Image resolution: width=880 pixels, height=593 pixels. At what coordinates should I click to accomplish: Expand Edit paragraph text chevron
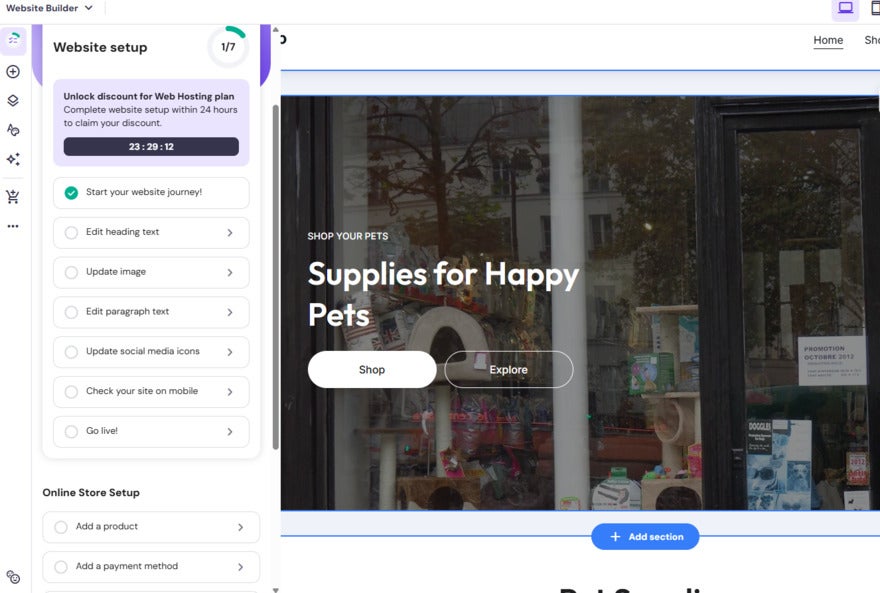pyautogui.click(x=230, y=312)
